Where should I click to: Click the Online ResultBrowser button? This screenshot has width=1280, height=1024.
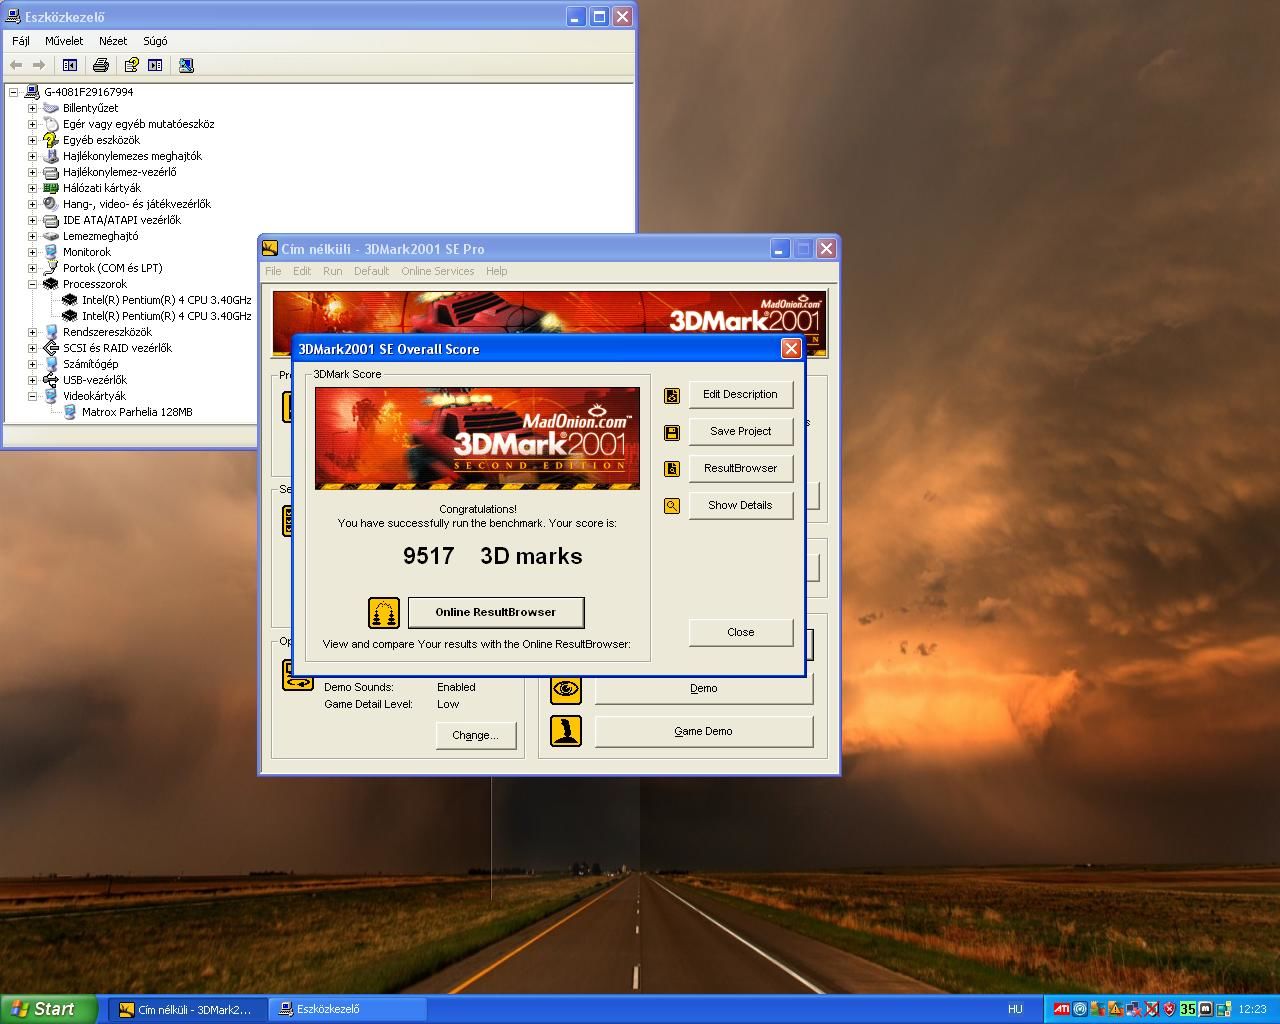[496, 612]
